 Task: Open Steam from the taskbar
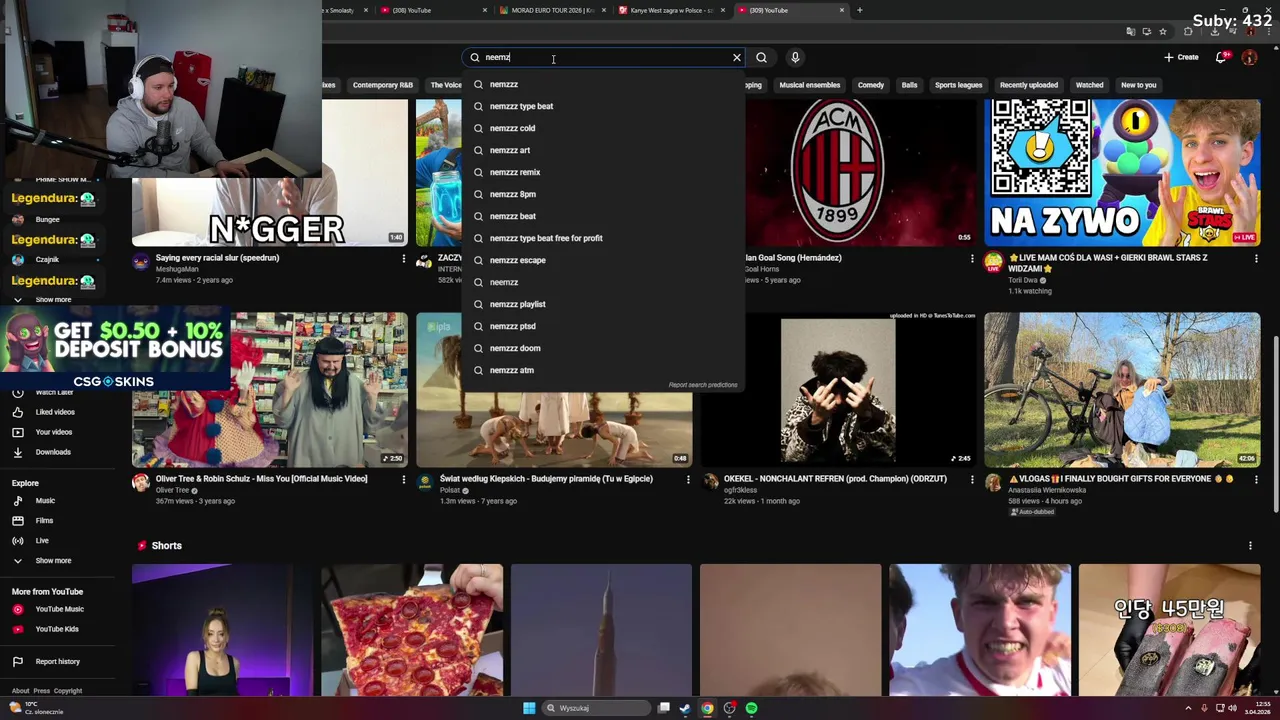click(x=685, y=708)
